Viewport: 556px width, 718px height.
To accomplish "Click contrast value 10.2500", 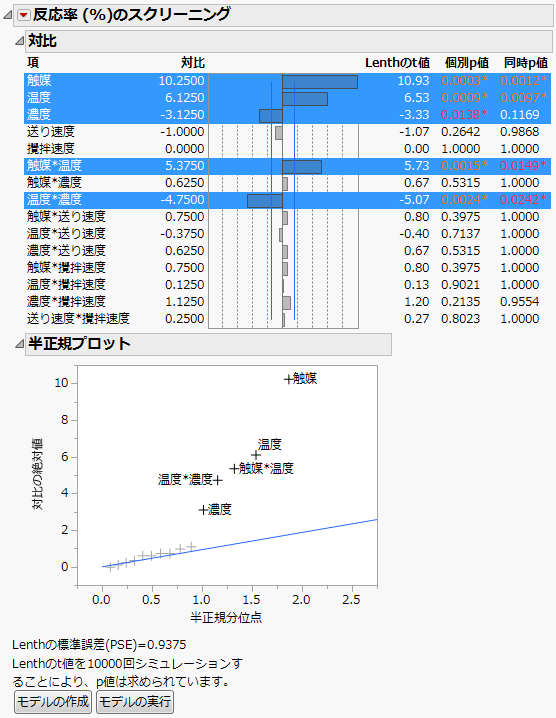I will pos(181,81).
